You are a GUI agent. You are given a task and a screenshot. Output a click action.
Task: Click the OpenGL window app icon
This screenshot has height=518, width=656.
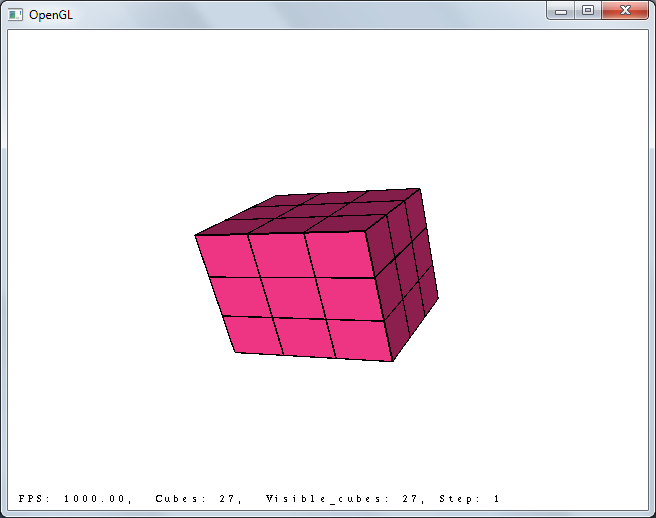pyautogui.click(x=15, y=15)
